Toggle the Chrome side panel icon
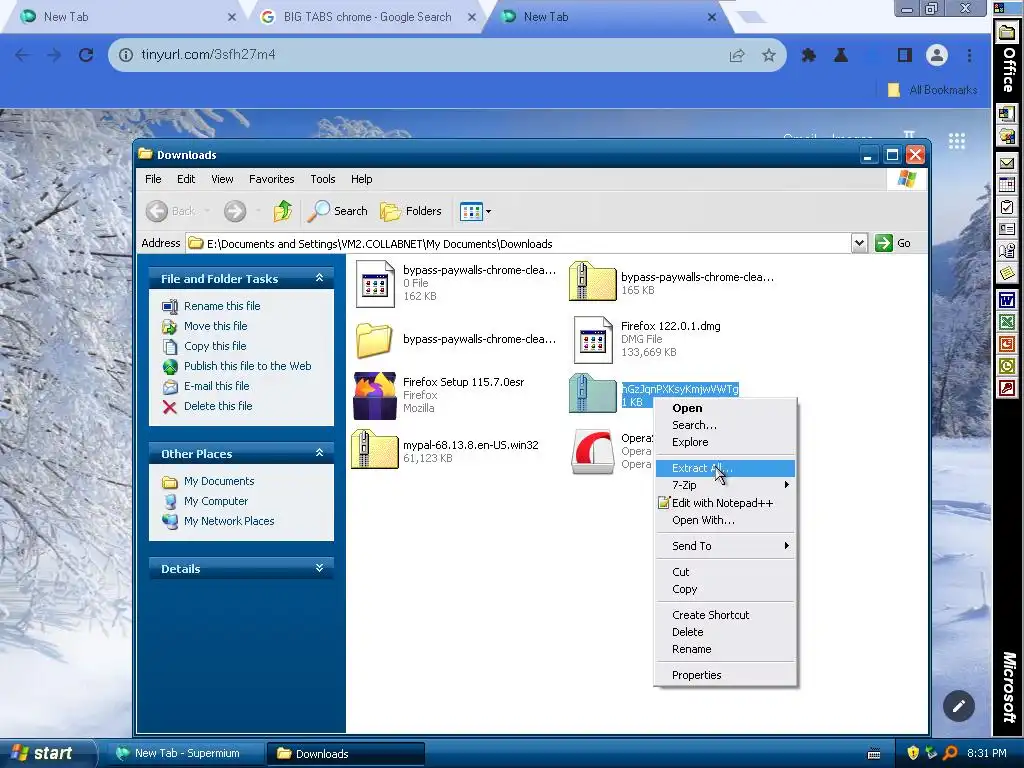Screen dimensions: 1024x768 tap(904, 56)
